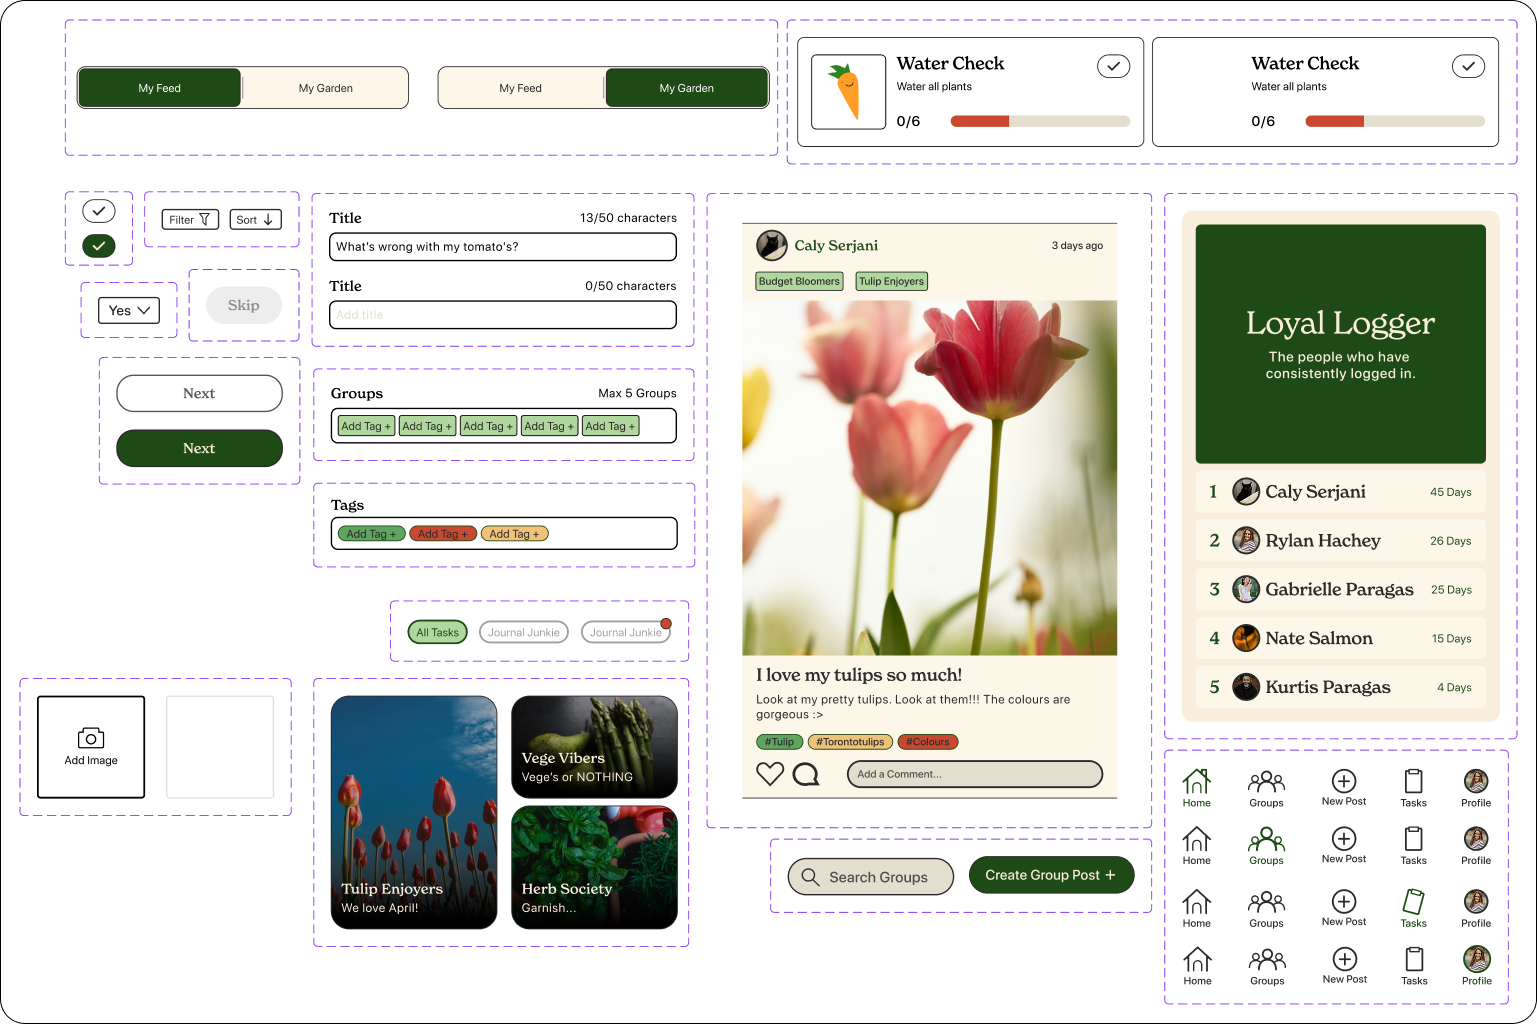Open the Sort dropdown

click(x=255, y=220)
